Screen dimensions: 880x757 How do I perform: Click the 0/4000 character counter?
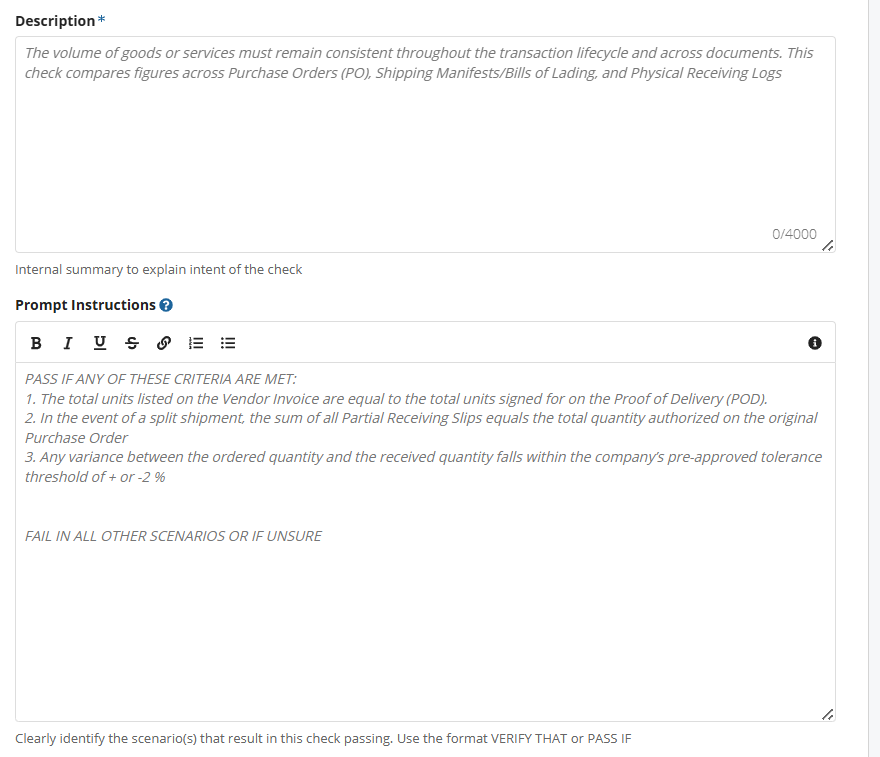[794, 234]
